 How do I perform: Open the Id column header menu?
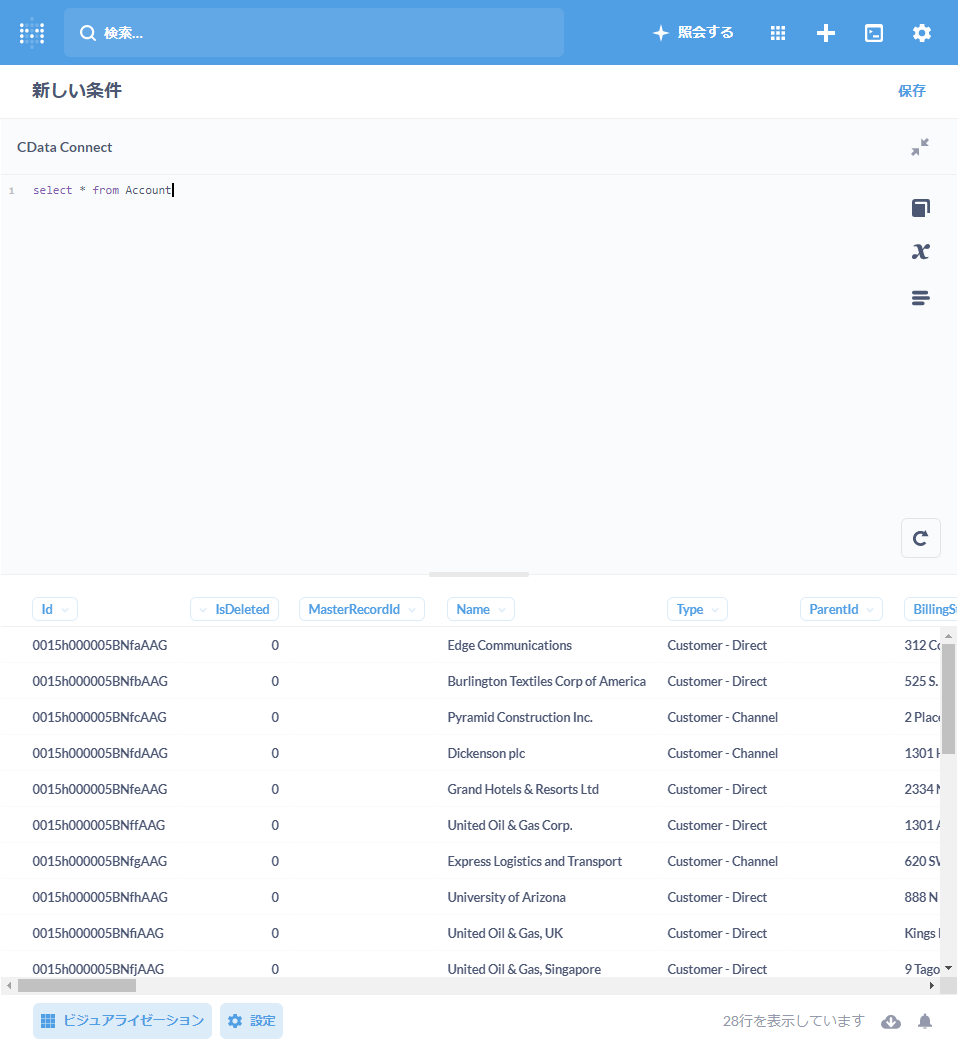tap(55, 609)
